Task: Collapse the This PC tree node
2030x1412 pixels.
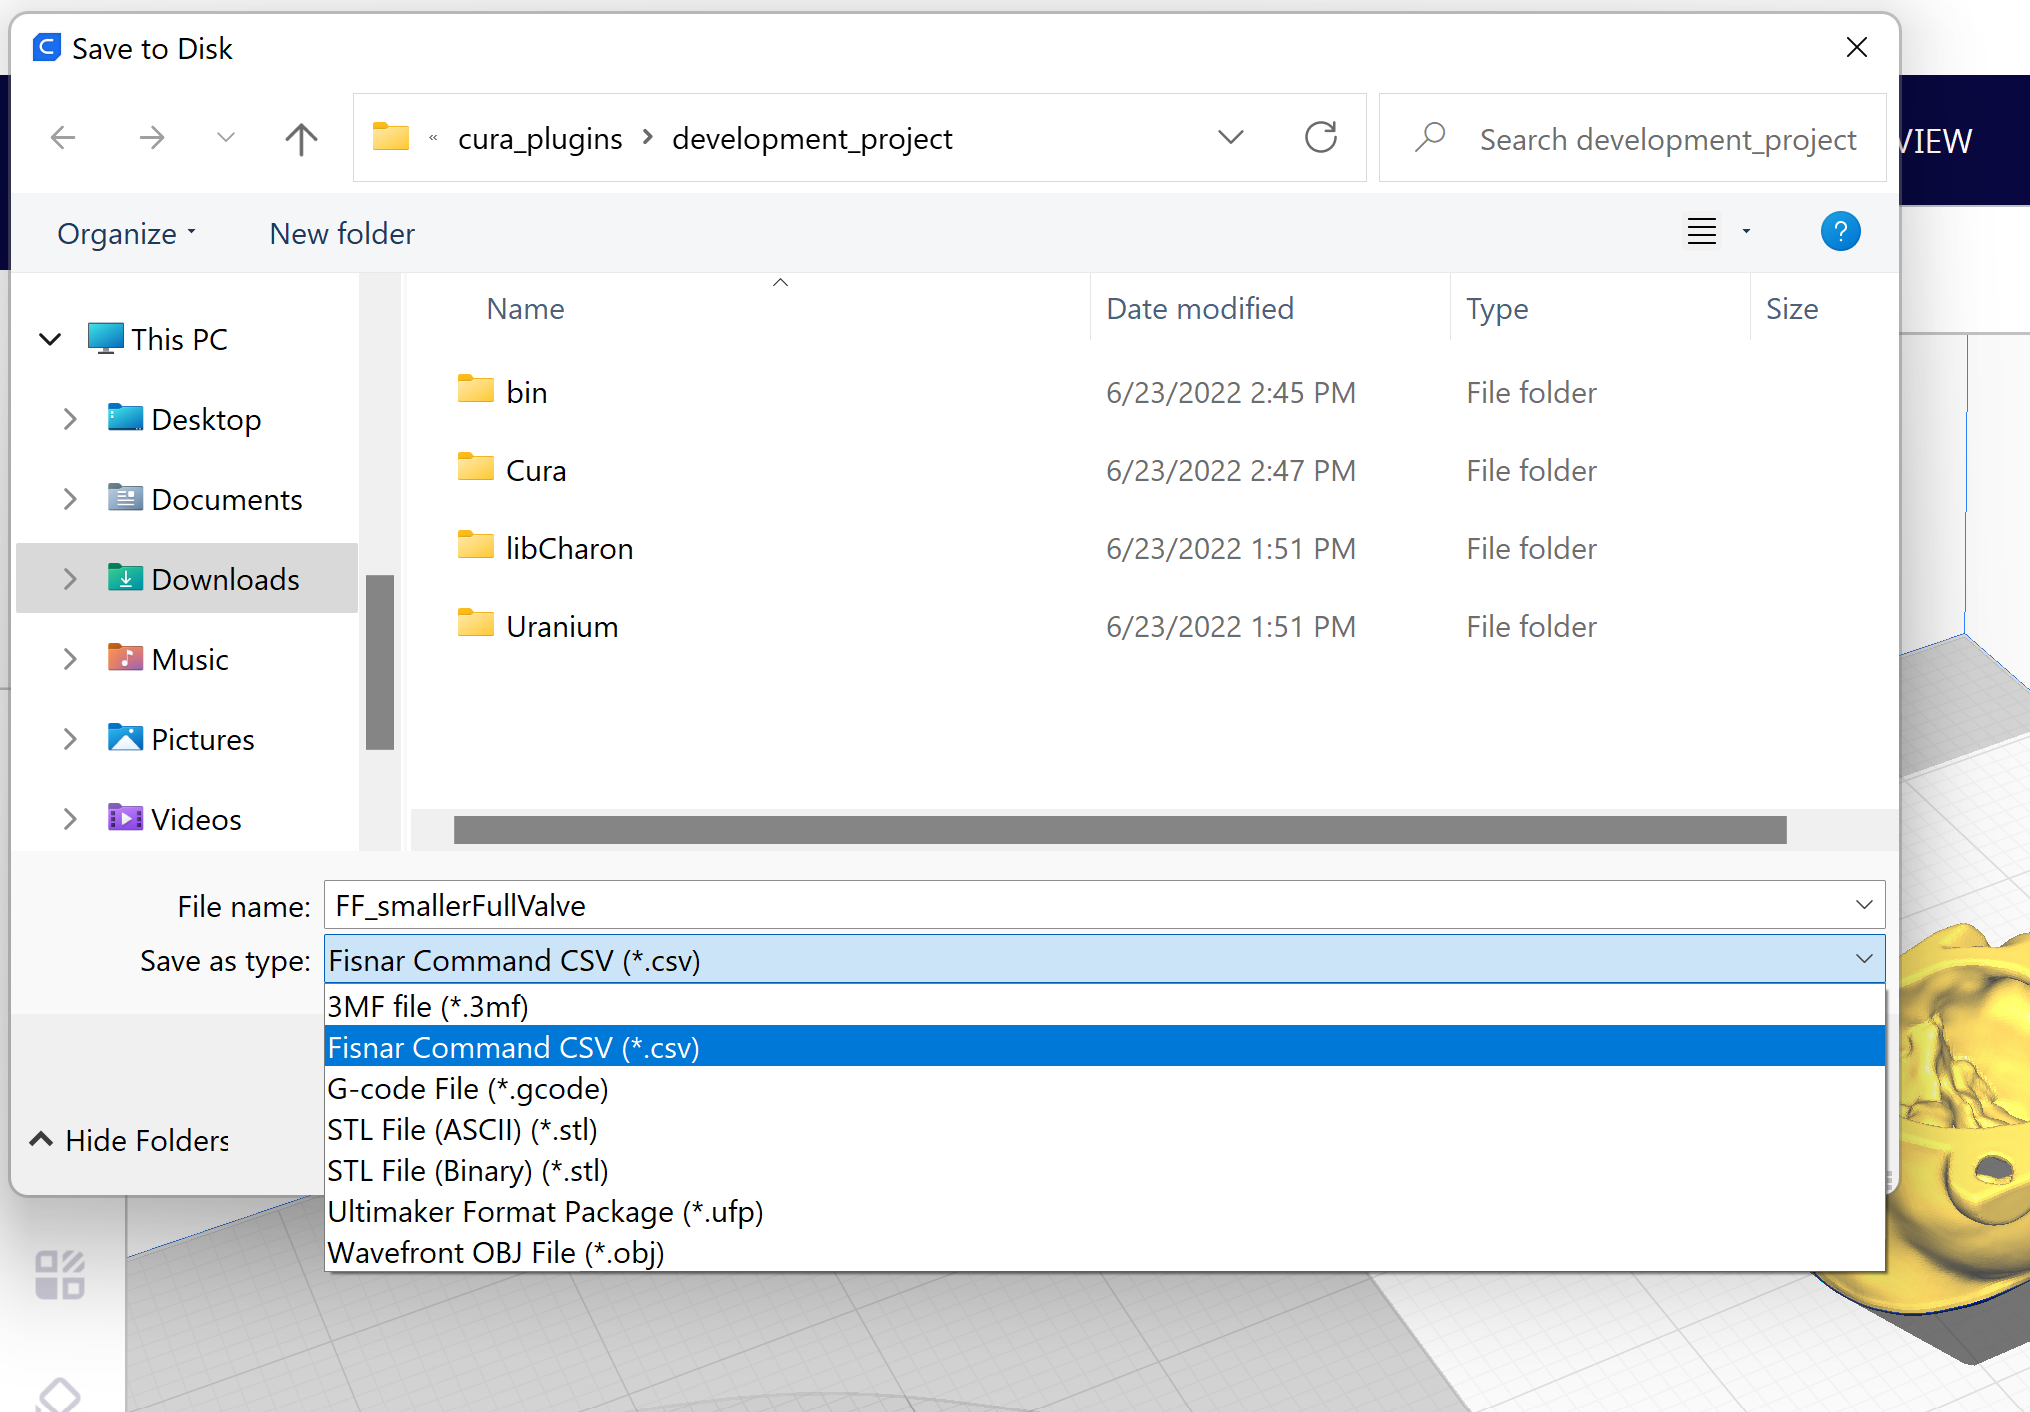Action: [50, 339]
